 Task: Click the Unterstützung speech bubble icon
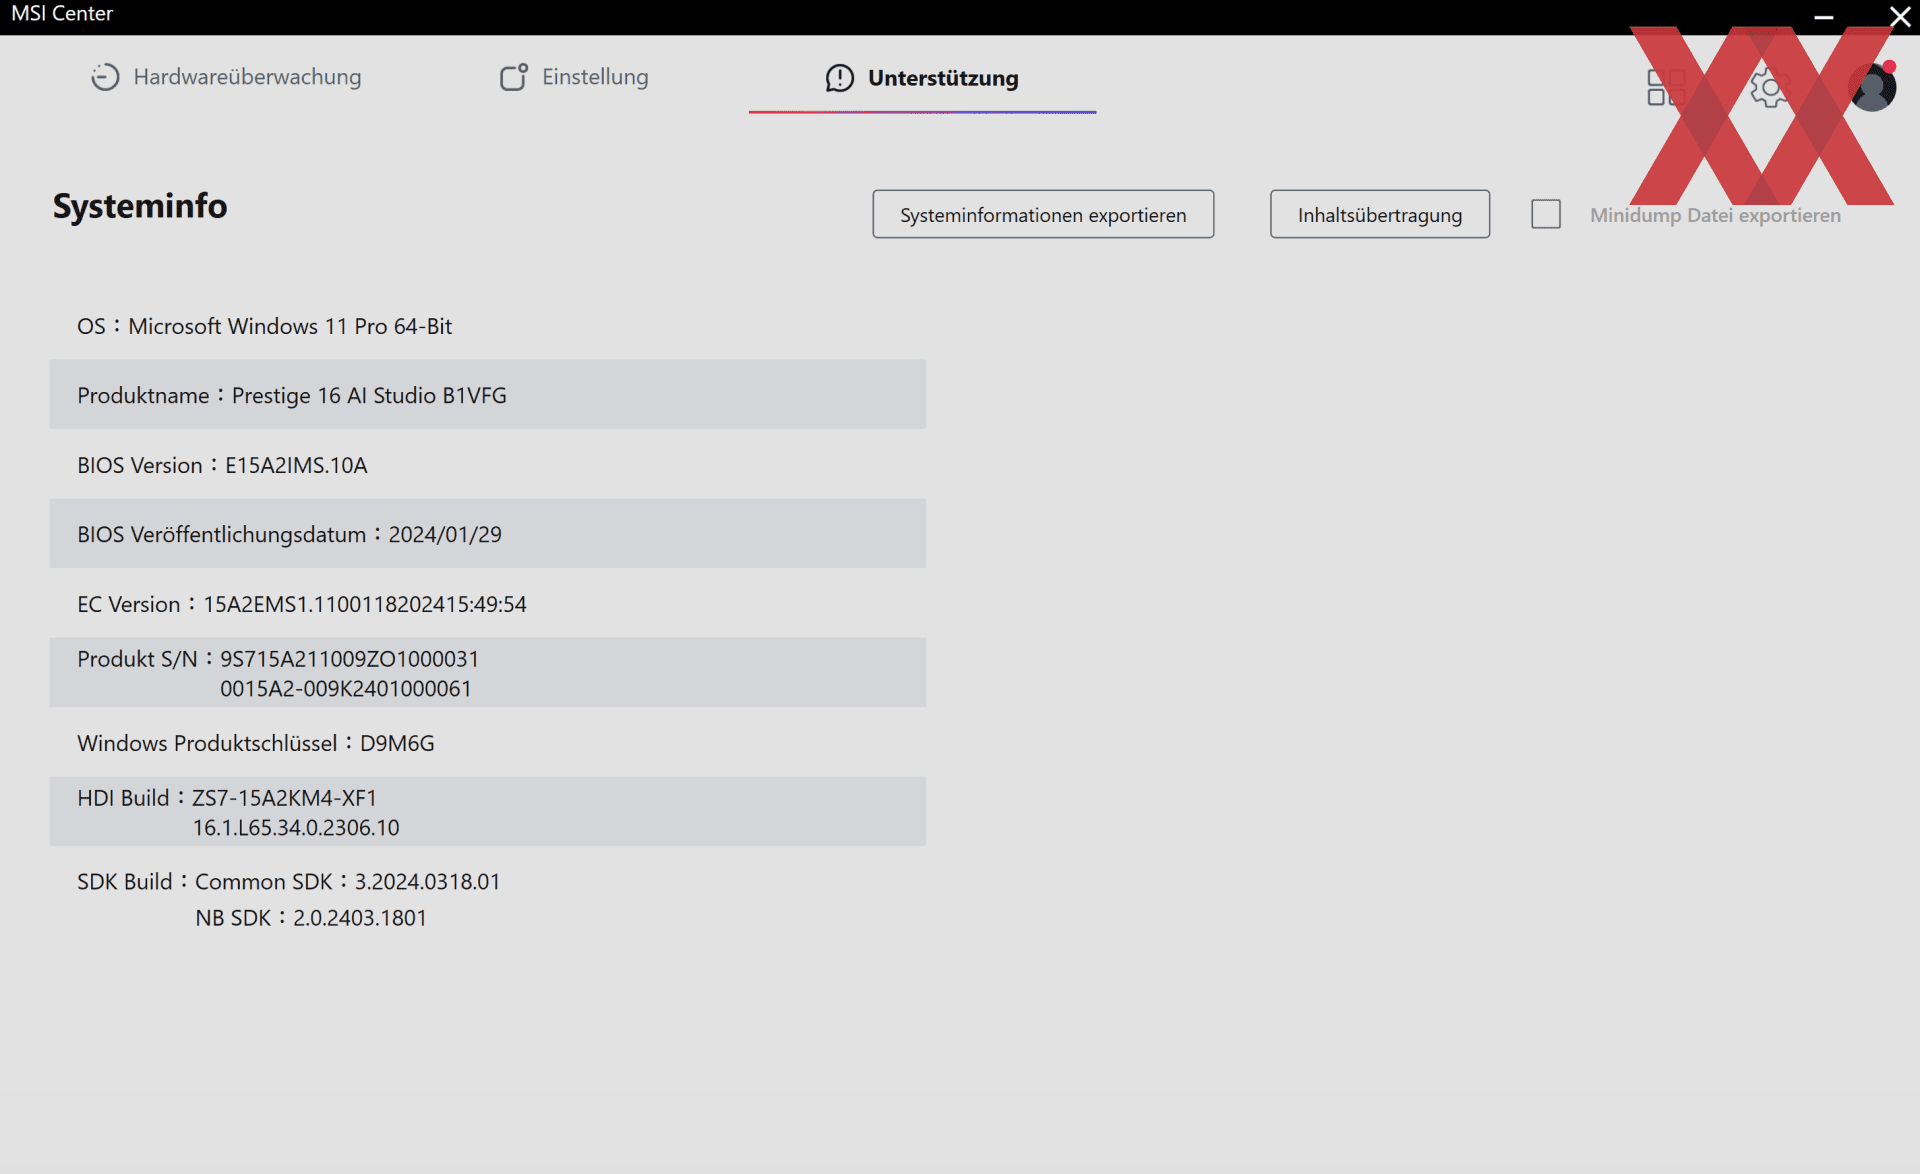coord(840,78)
